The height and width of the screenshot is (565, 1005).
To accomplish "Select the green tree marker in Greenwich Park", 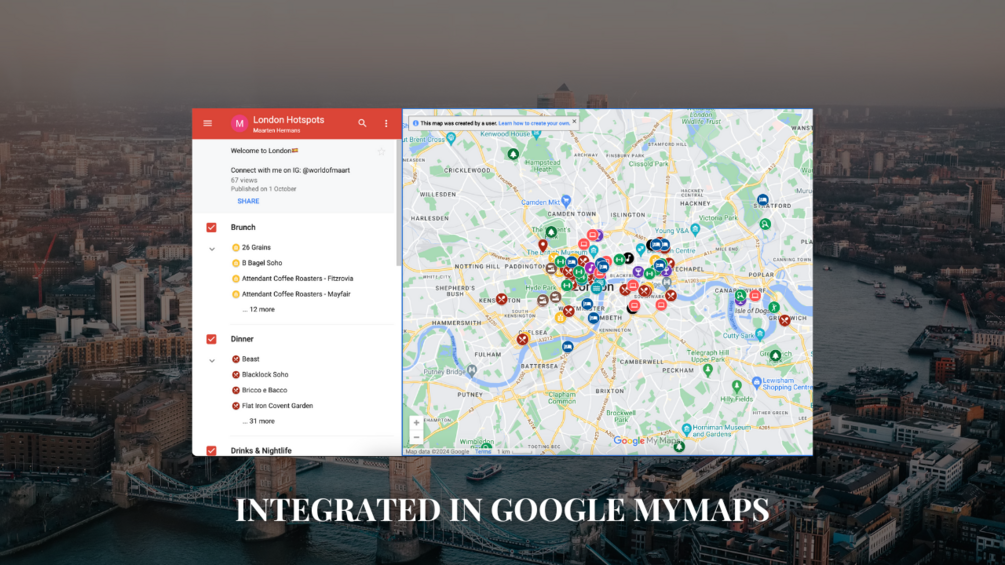I will pyautogui.click(x=776, y=355).
